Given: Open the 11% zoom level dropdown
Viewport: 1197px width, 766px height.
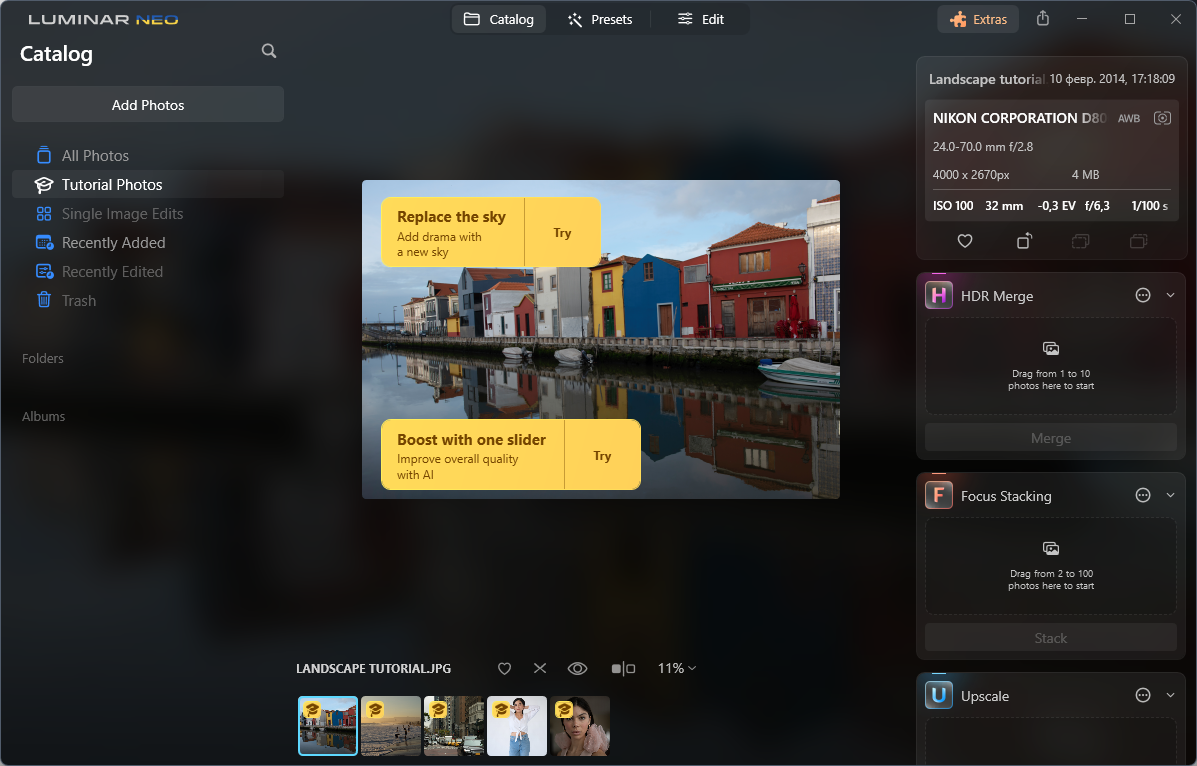Looking at the screenshot, I should pos(677,668).
